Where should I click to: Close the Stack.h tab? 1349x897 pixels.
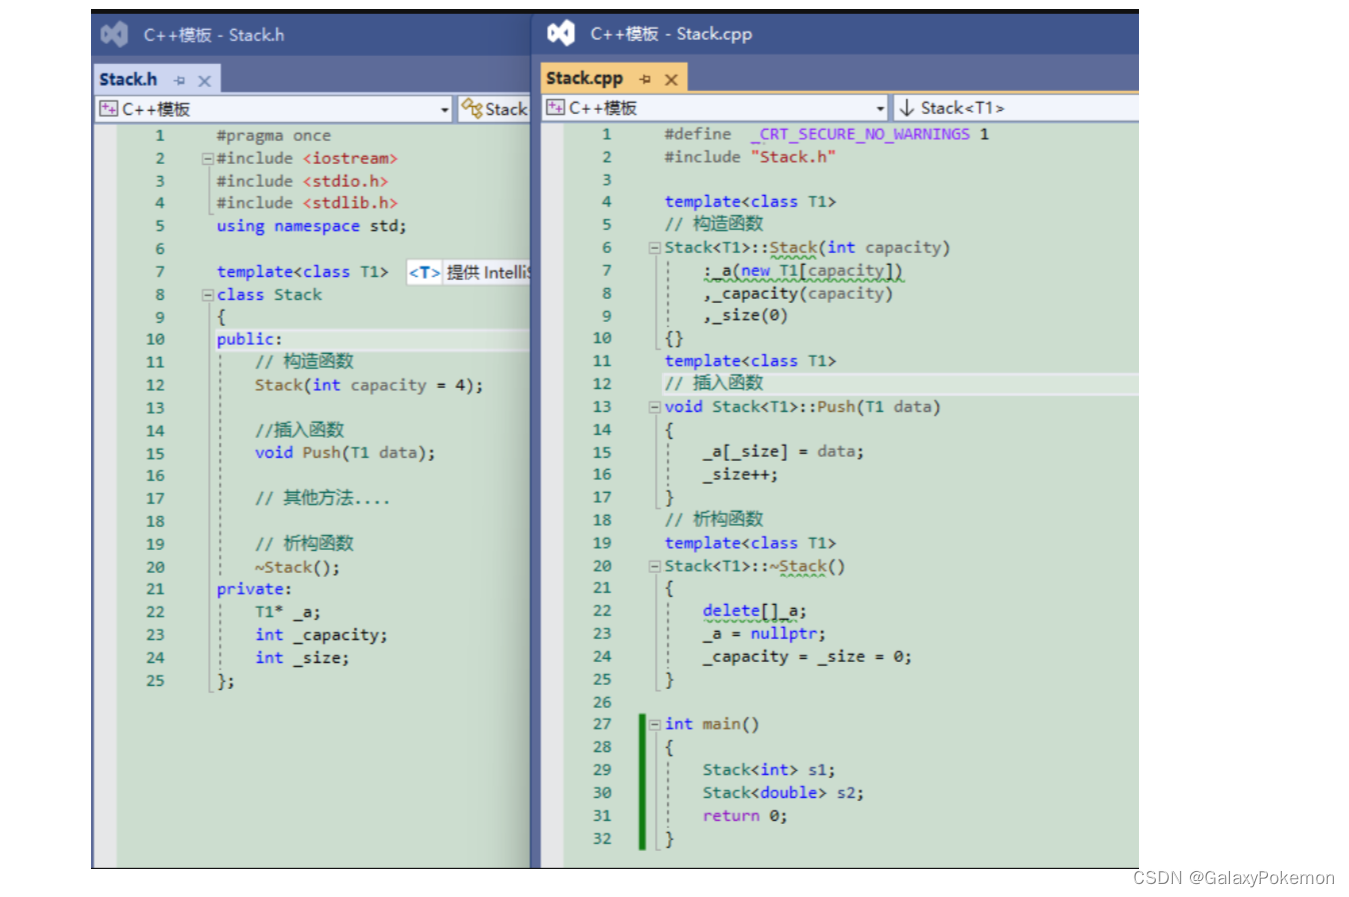(x=204, y=80)
